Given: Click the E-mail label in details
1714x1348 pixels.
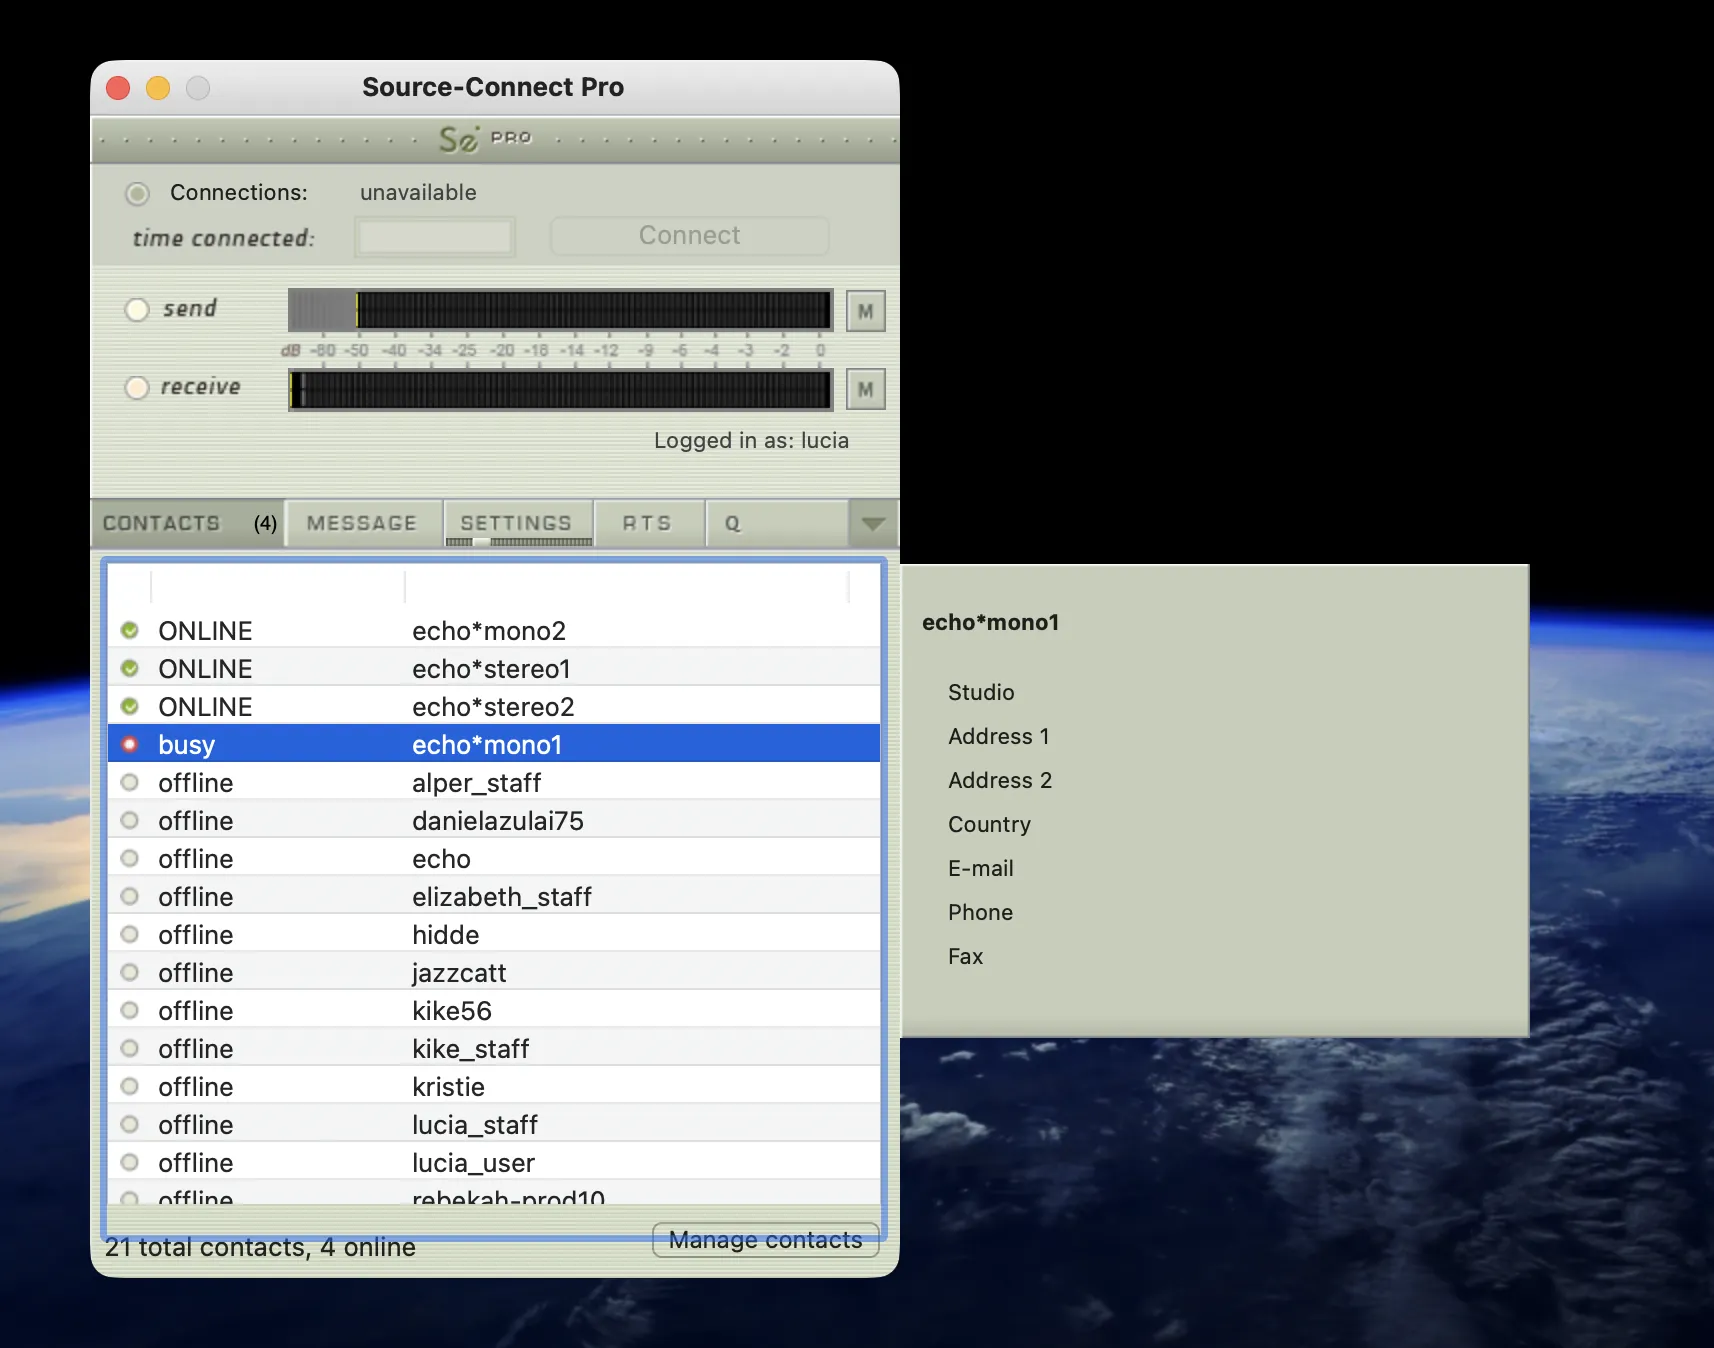Looking at the screenshot, I should [x=981, y=868].
